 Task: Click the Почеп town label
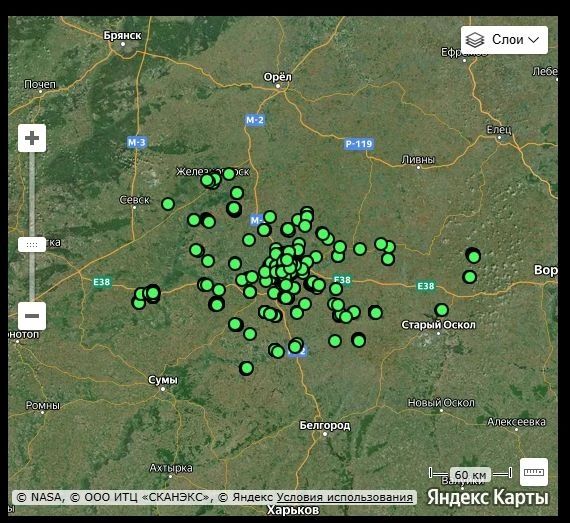click(x=40, y=84)
